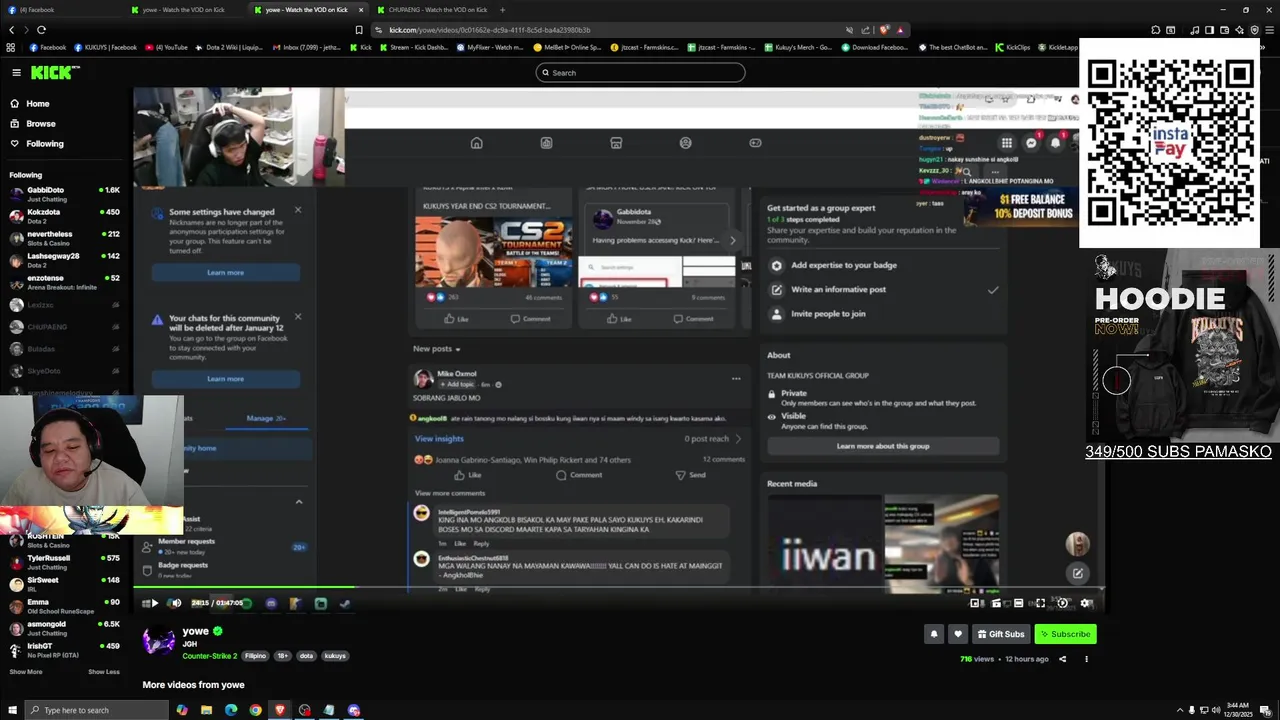The width and height of the screenshot is (1280, 720).
Task: Open TylerRussell recommended channel
Action: pyautogui.click(x=65, y=561)
